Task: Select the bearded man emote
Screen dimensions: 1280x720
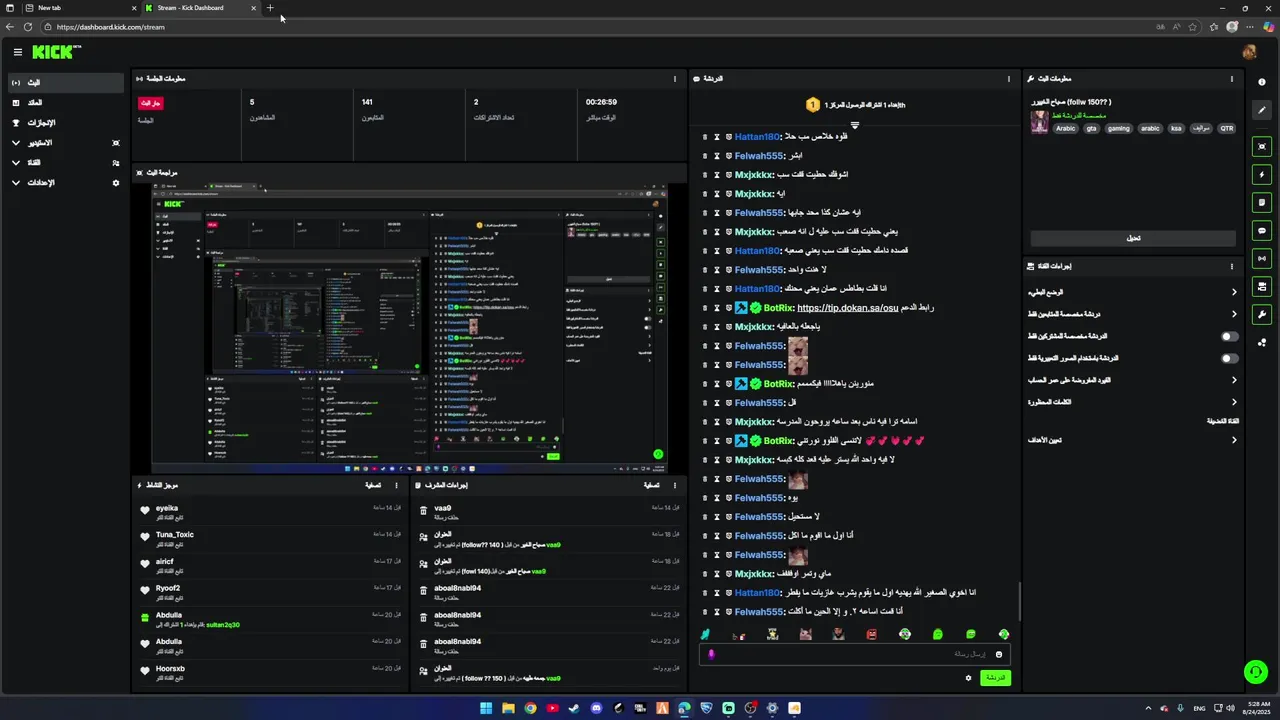Action: (839, 634)
